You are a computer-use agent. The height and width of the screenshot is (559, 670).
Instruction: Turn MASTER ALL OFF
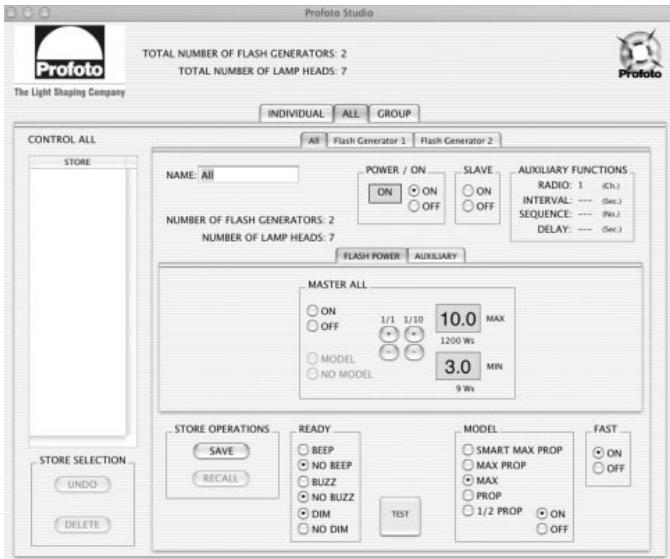[x=313, y=326]
